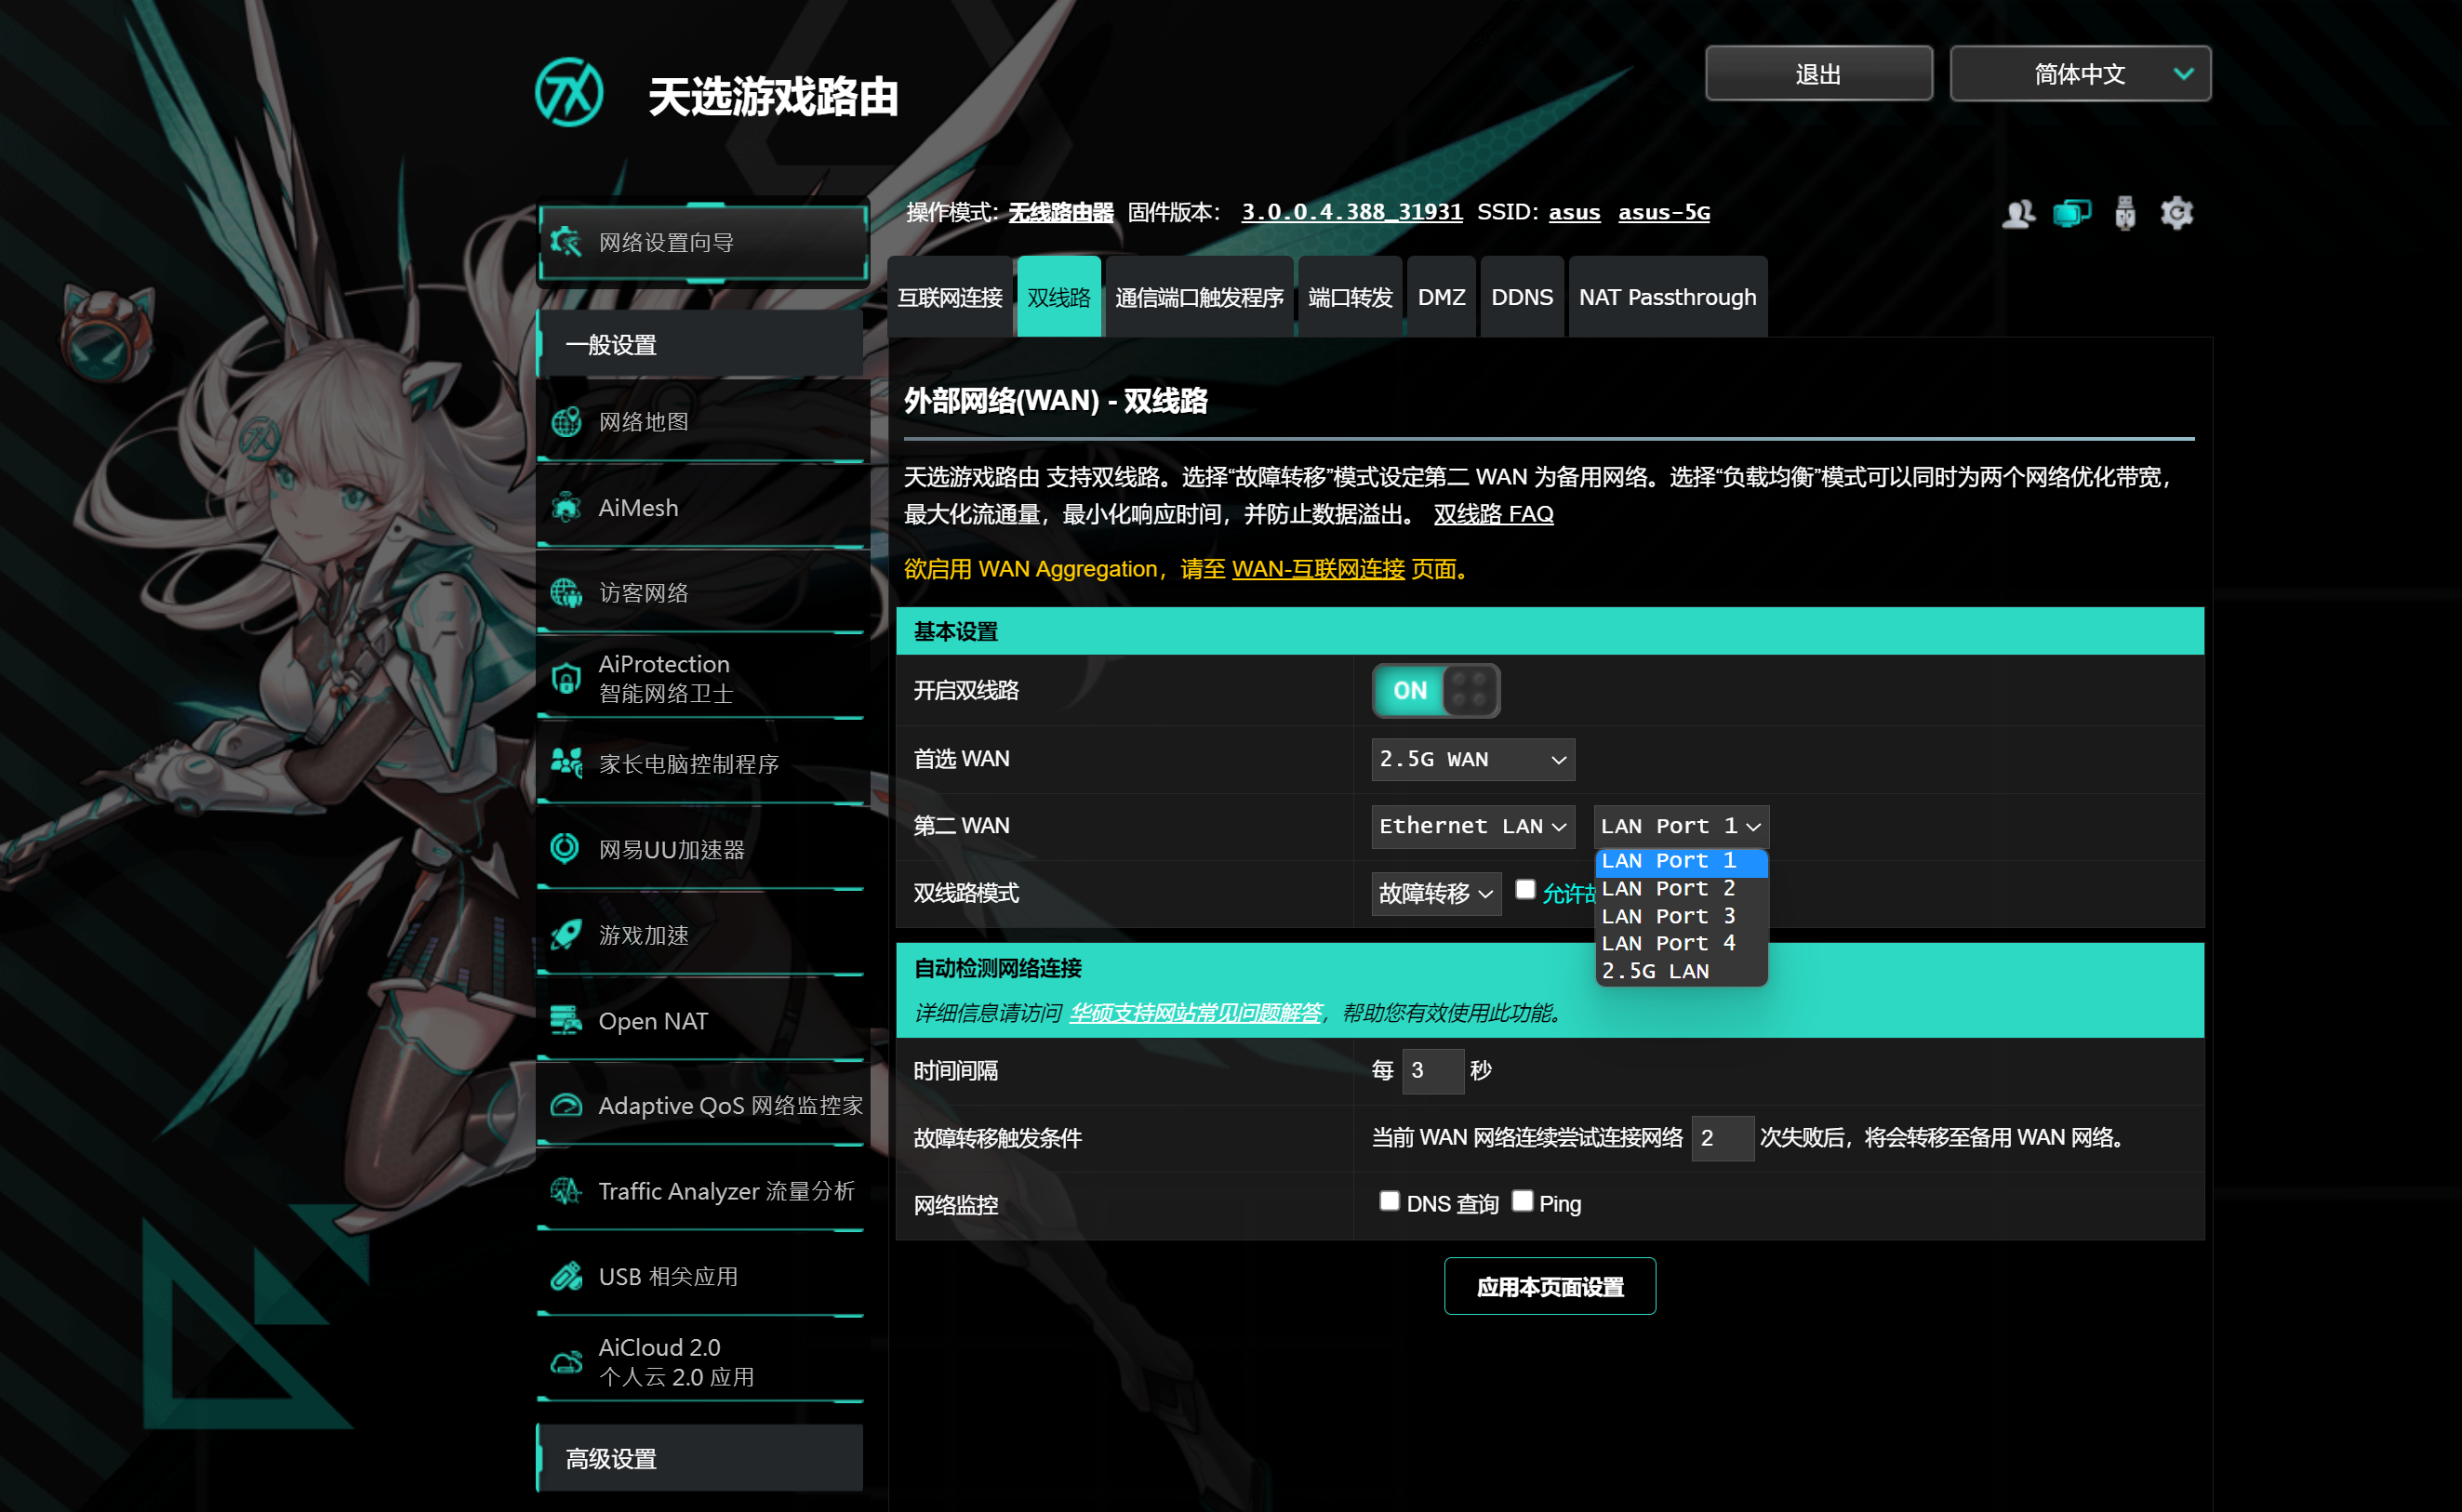Open 游戏加速 in sidebar
Image resolution: width=2462 pixels, height=1512 pixels.
point(700,935)
